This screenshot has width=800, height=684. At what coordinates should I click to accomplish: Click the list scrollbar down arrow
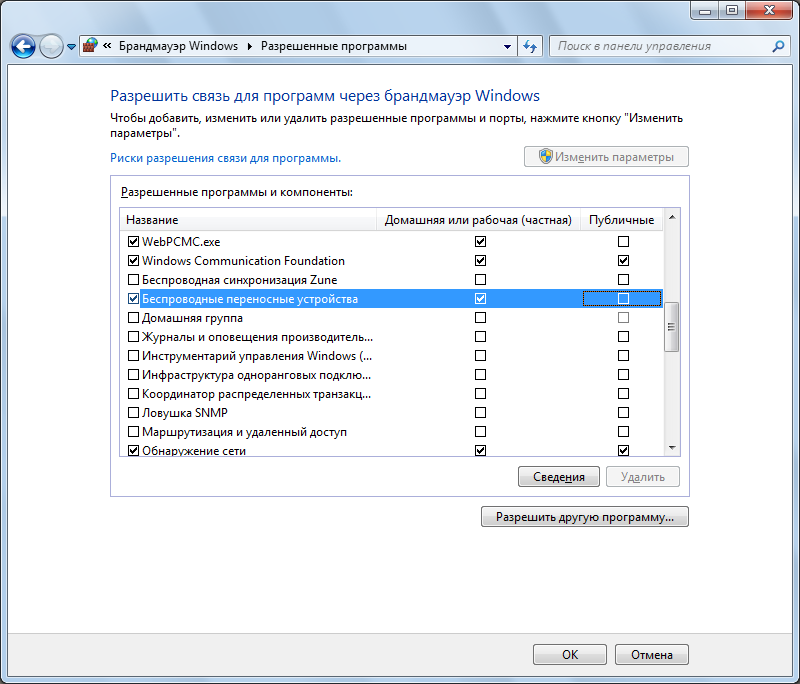672,448
